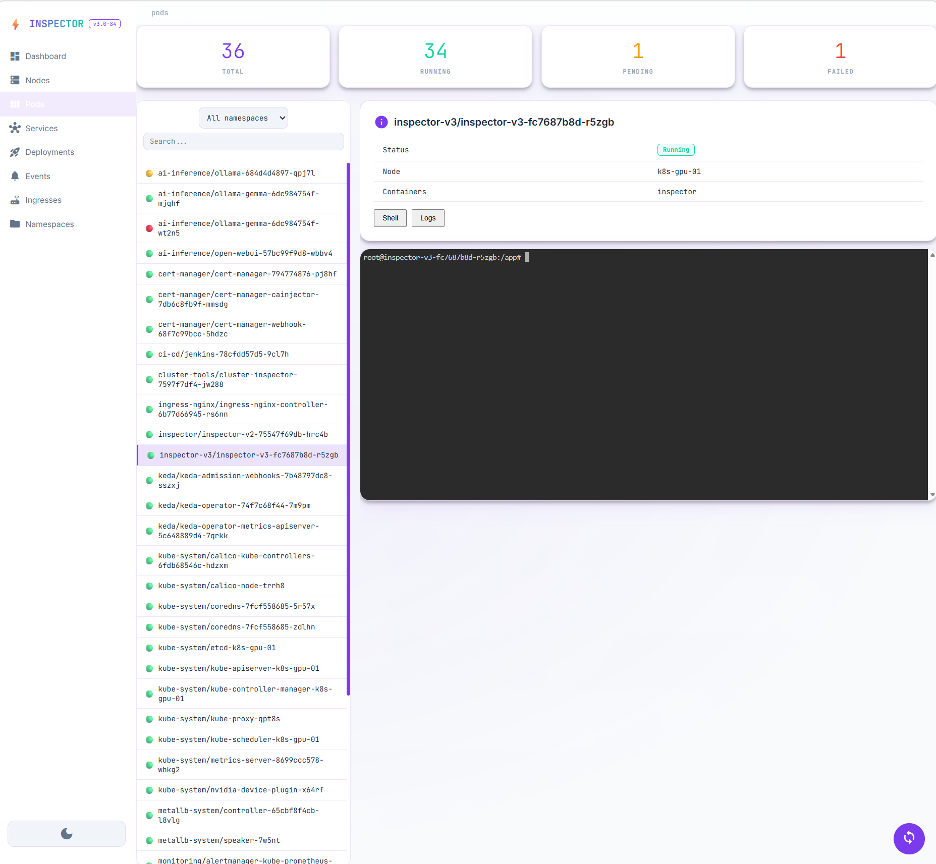Select the ci-cd/jenkins pod
The width and height of the screenshot is (936, 864).
[x=242, y=354]
